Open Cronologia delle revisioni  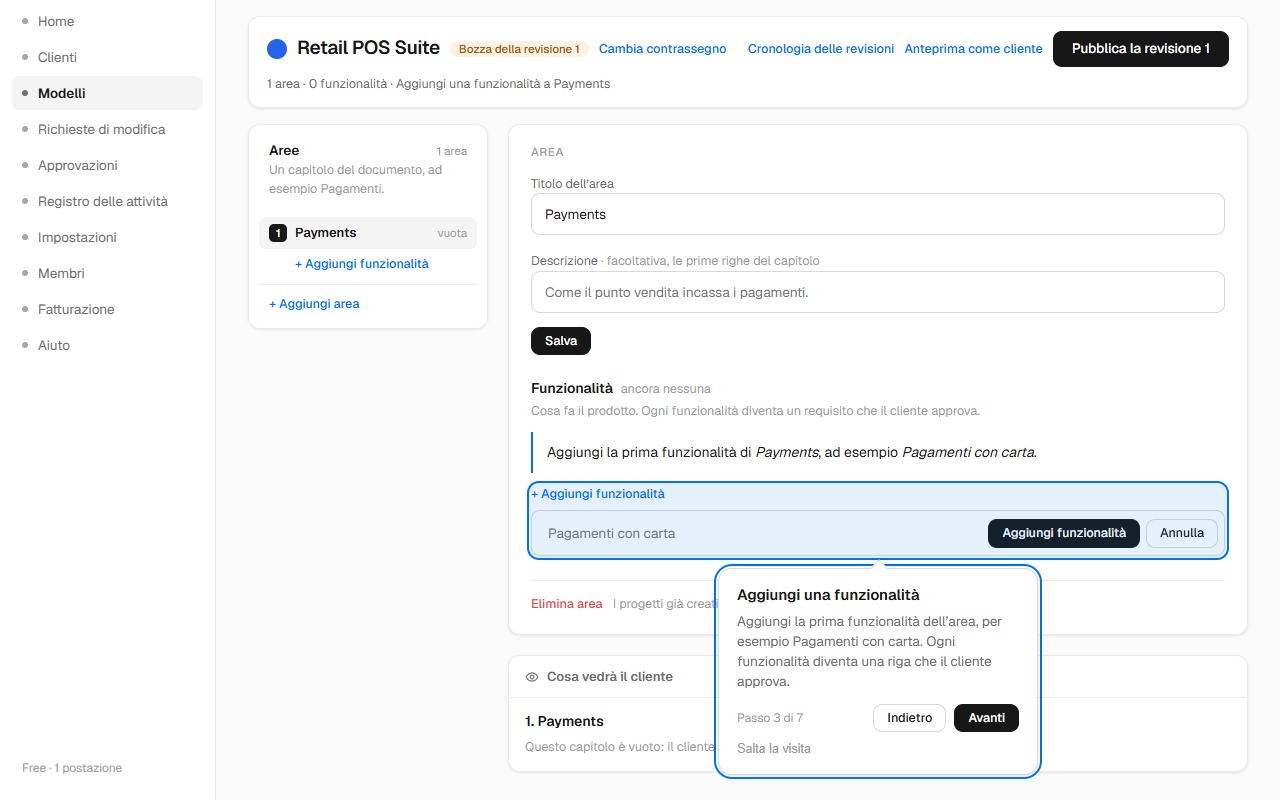click(x=821, y=49)
